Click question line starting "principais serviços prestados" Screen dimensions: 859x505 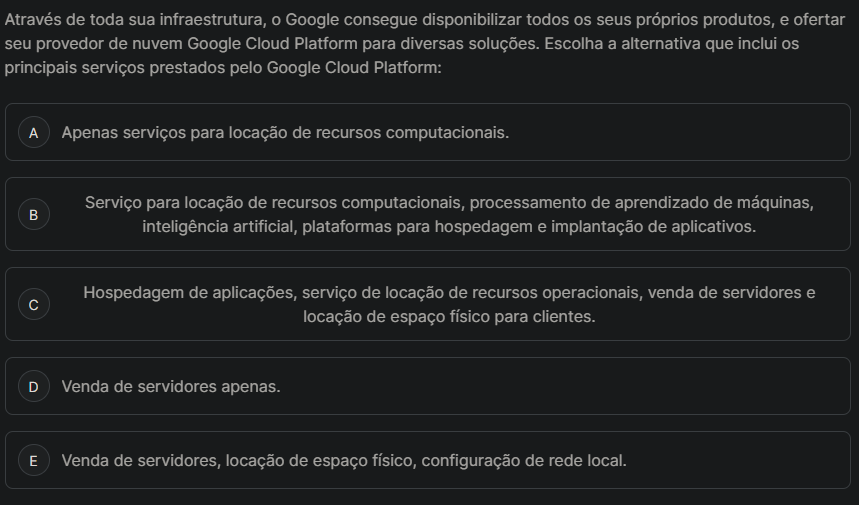click(223, 69)
